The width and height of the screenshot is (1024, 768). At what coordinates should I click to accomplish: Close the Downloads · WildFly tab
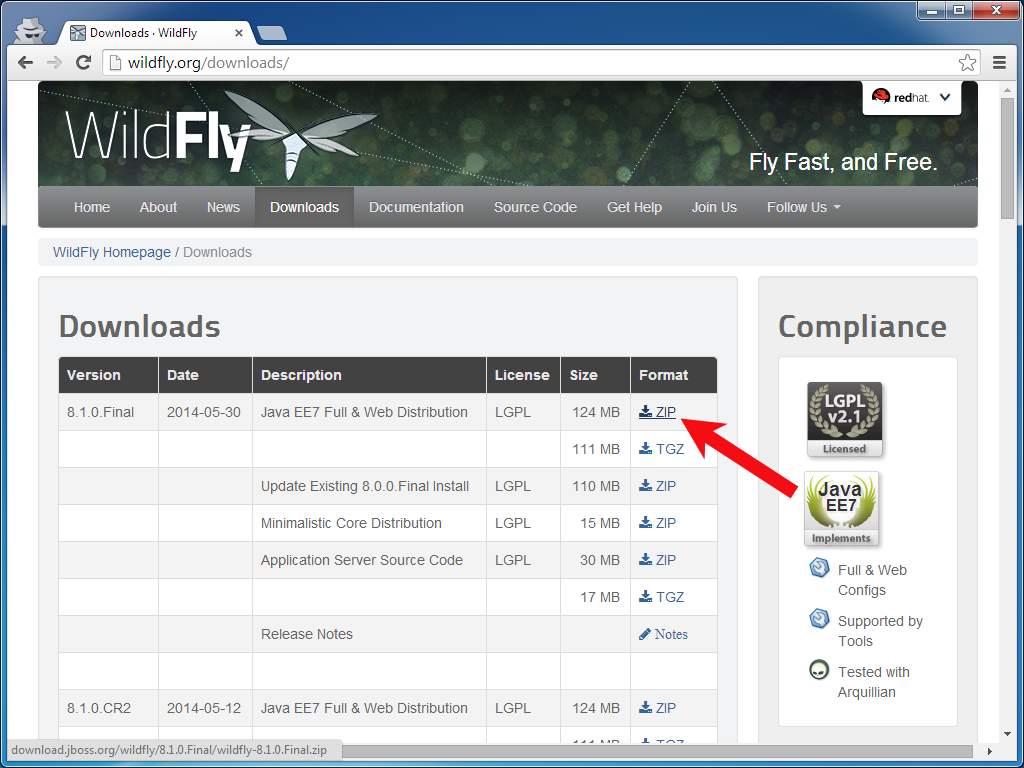click(239, 33)
